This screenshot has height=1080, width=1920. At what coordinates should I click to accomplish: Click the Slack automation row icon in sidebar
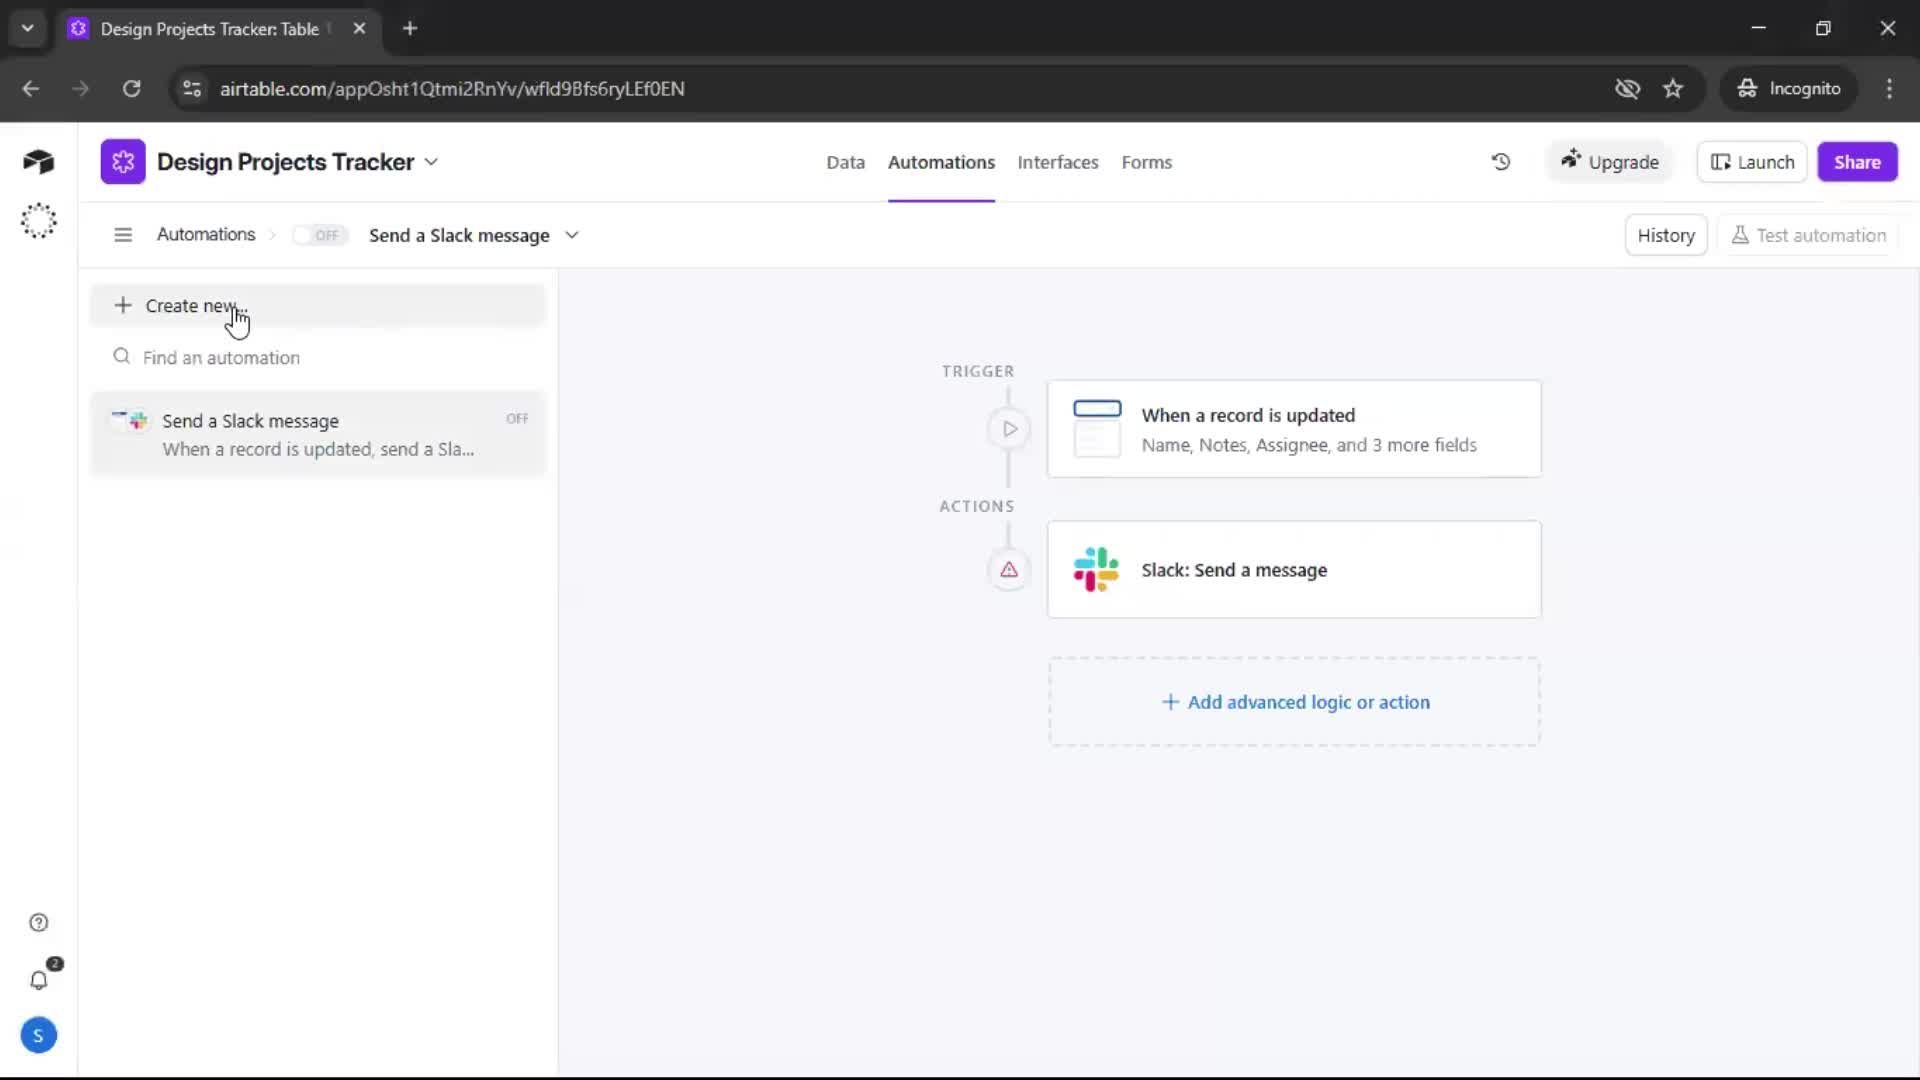click(130, 421)
